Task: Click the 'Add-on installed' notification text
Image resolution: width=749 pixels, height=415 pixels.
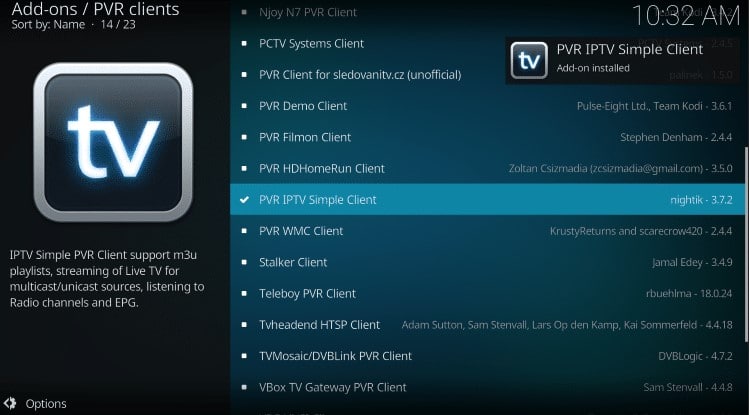Action: (593, 68)
